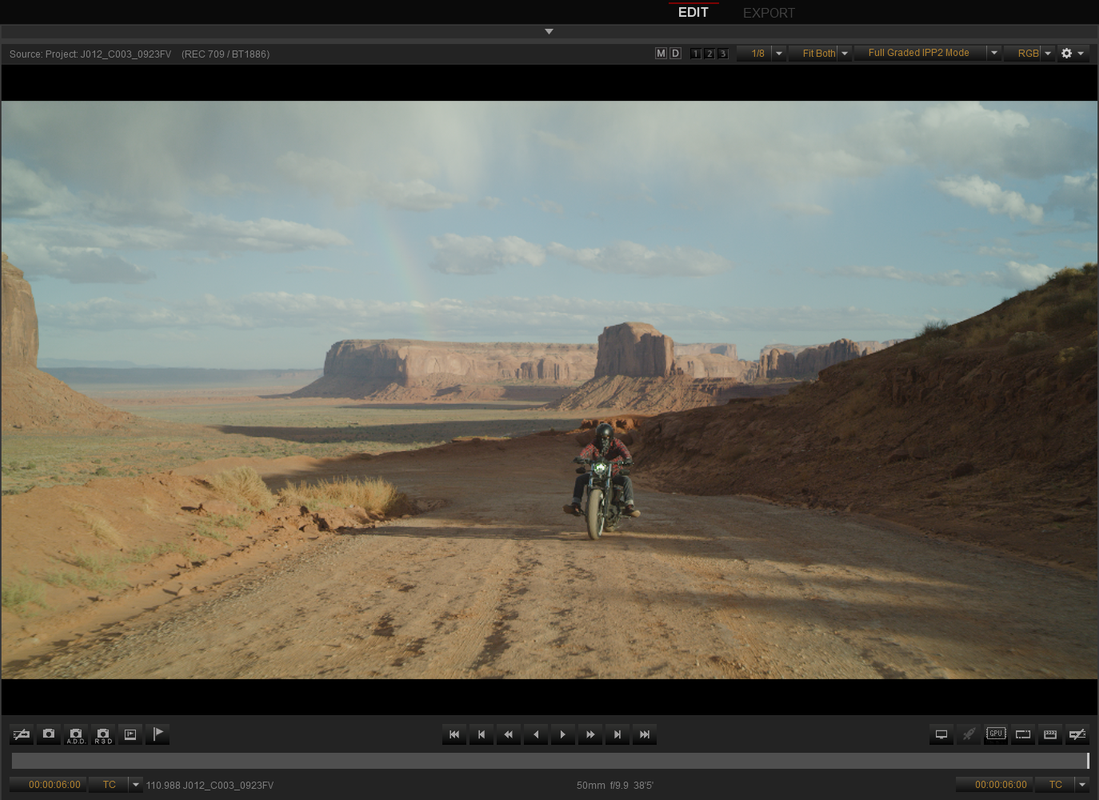Screen dimensions: 1099x800
Task: Expand the Fit Both dropdown arrow
Action: (845, 53)
